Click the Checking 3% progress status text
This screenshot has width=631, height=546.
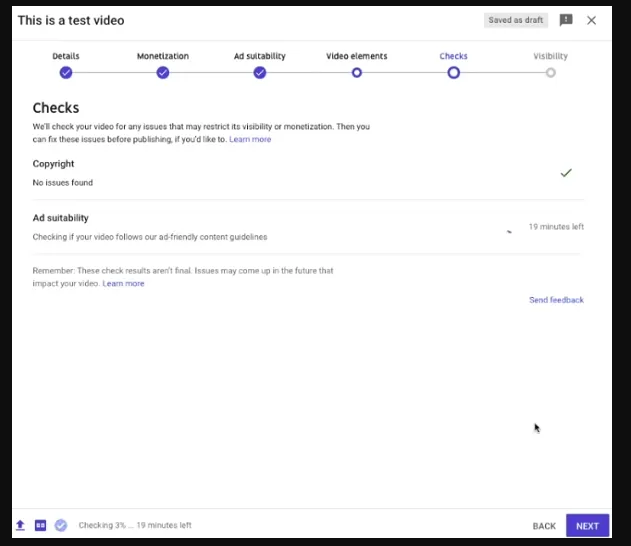(135, 525)
